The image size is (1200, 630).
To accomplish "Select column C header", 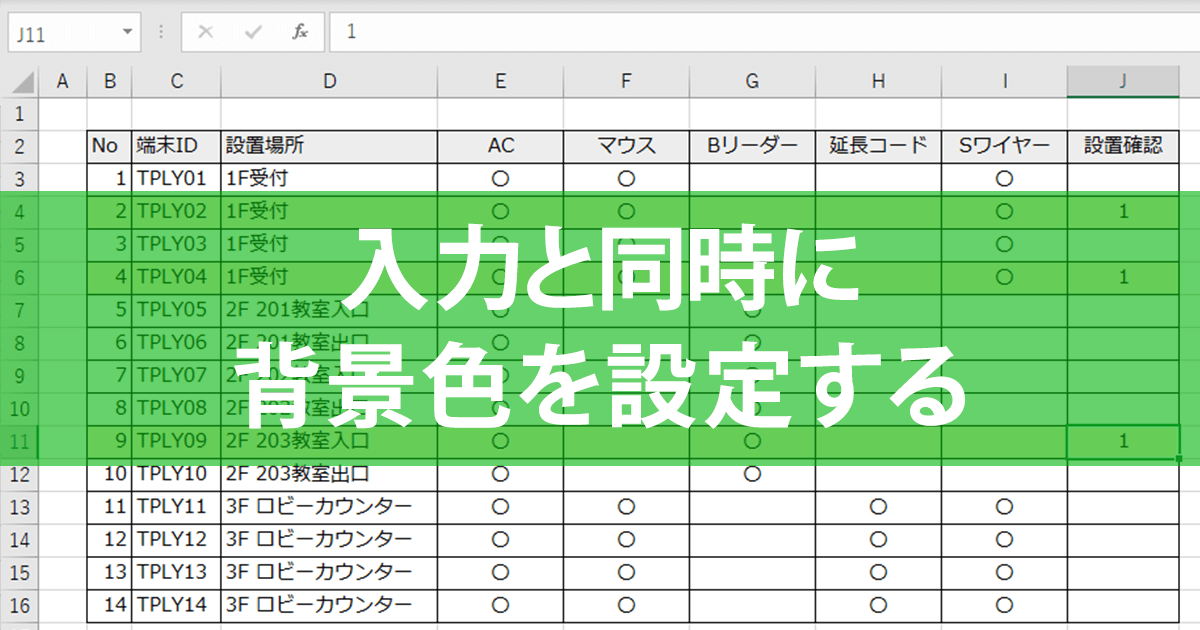I will coord(176,82).
